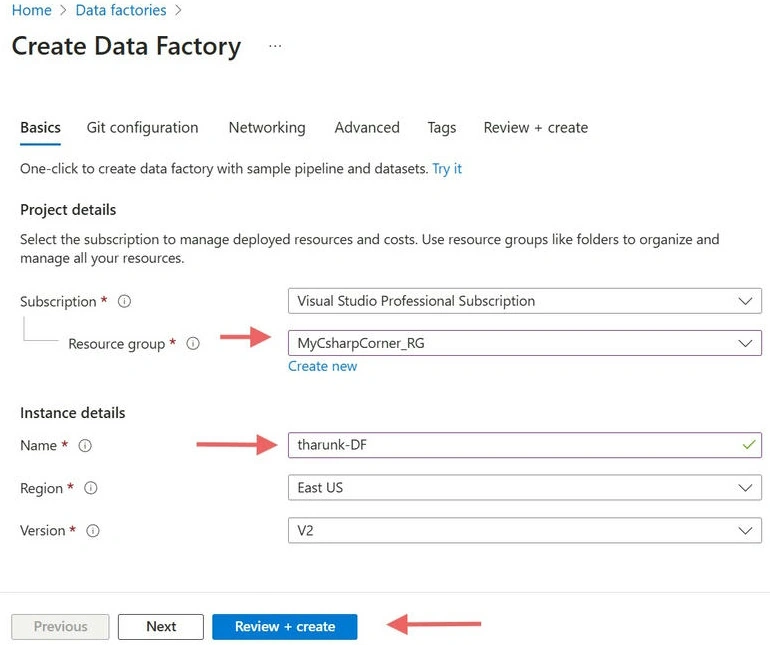Viewport: 770px width, 645px height.
Task: Go to the Advanced tab
Action: [367, 128]
